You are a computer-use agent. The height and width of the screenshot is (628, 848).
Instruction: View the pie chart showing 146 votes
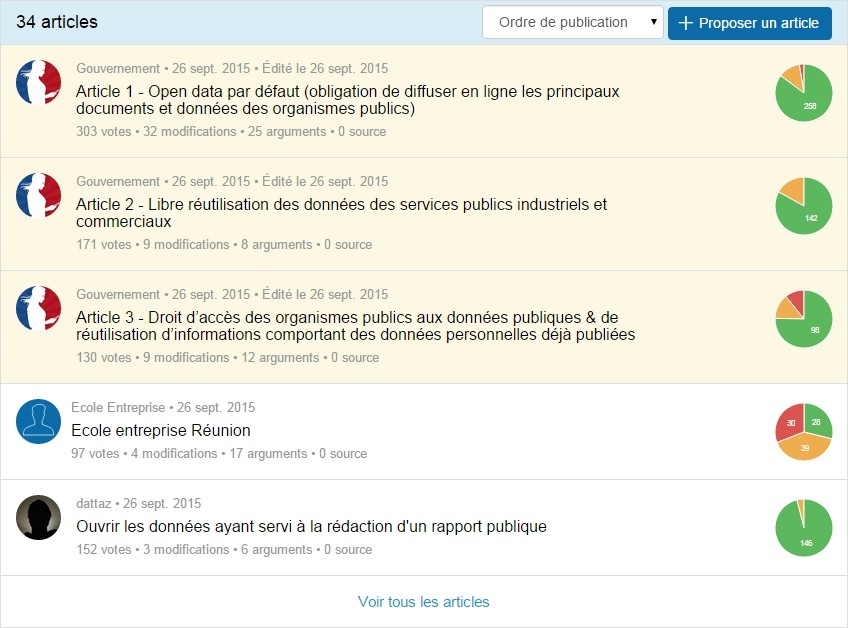803,527
